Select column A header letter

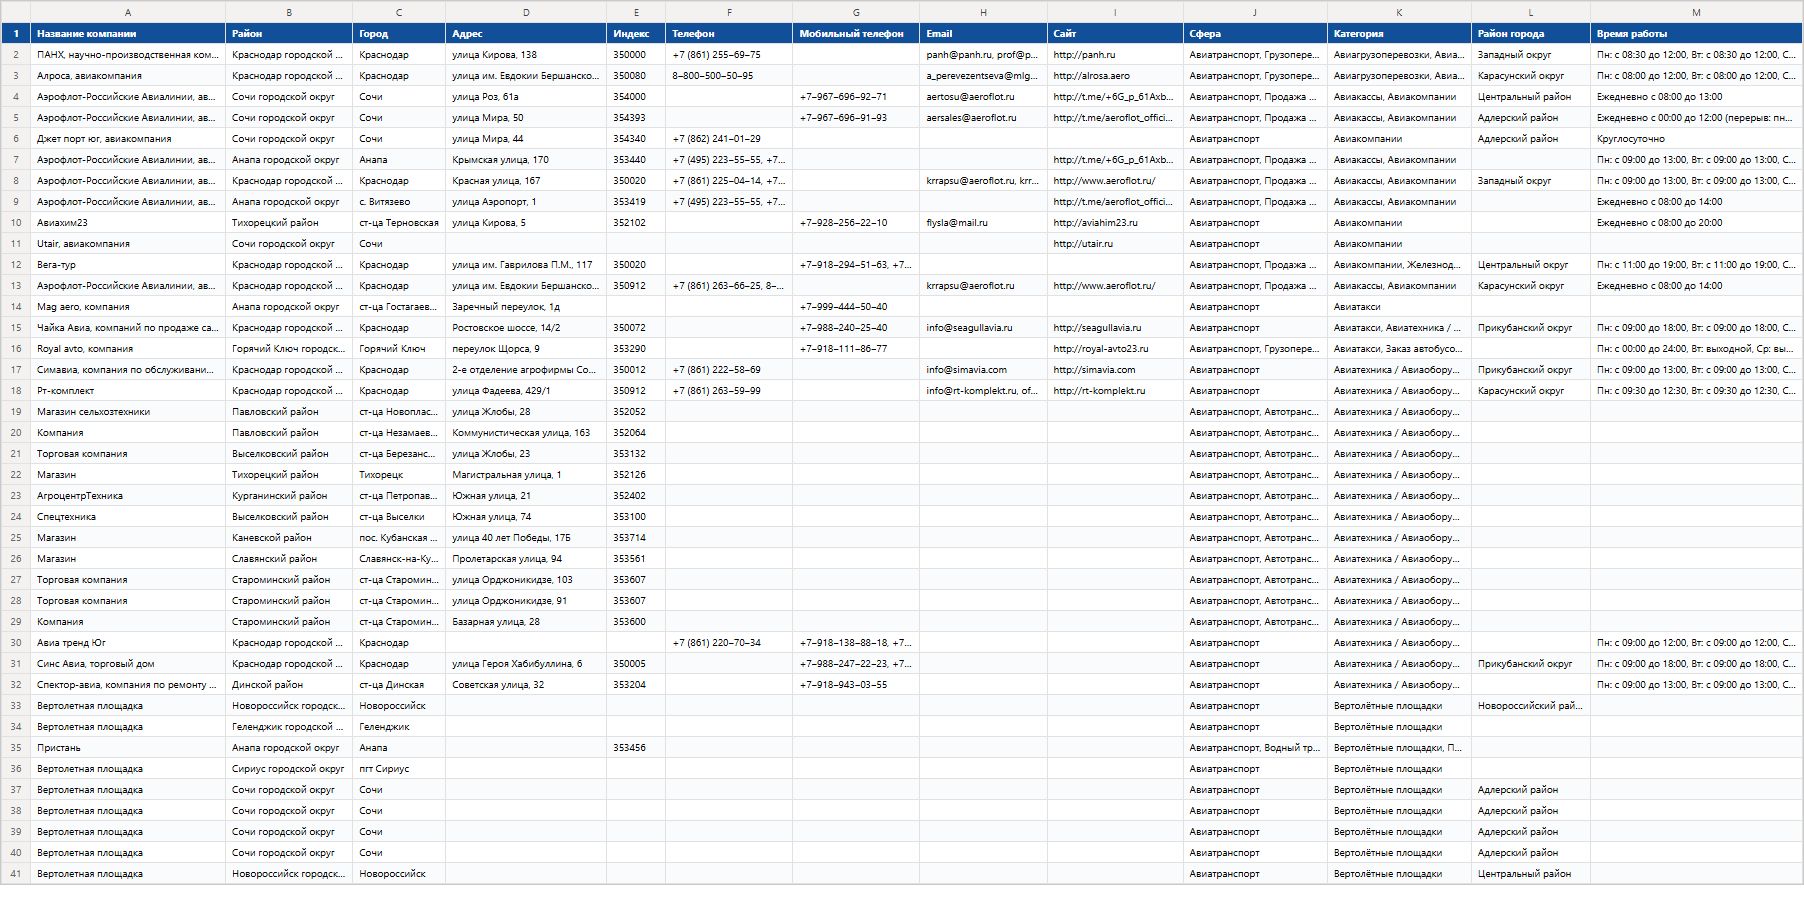[128, 12]
